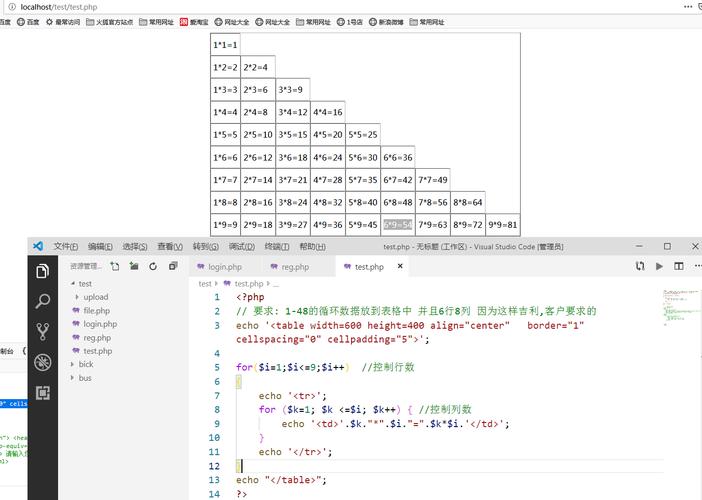Open reg.php from the explorer tree
702x500 pixels.
pos(97,338)
